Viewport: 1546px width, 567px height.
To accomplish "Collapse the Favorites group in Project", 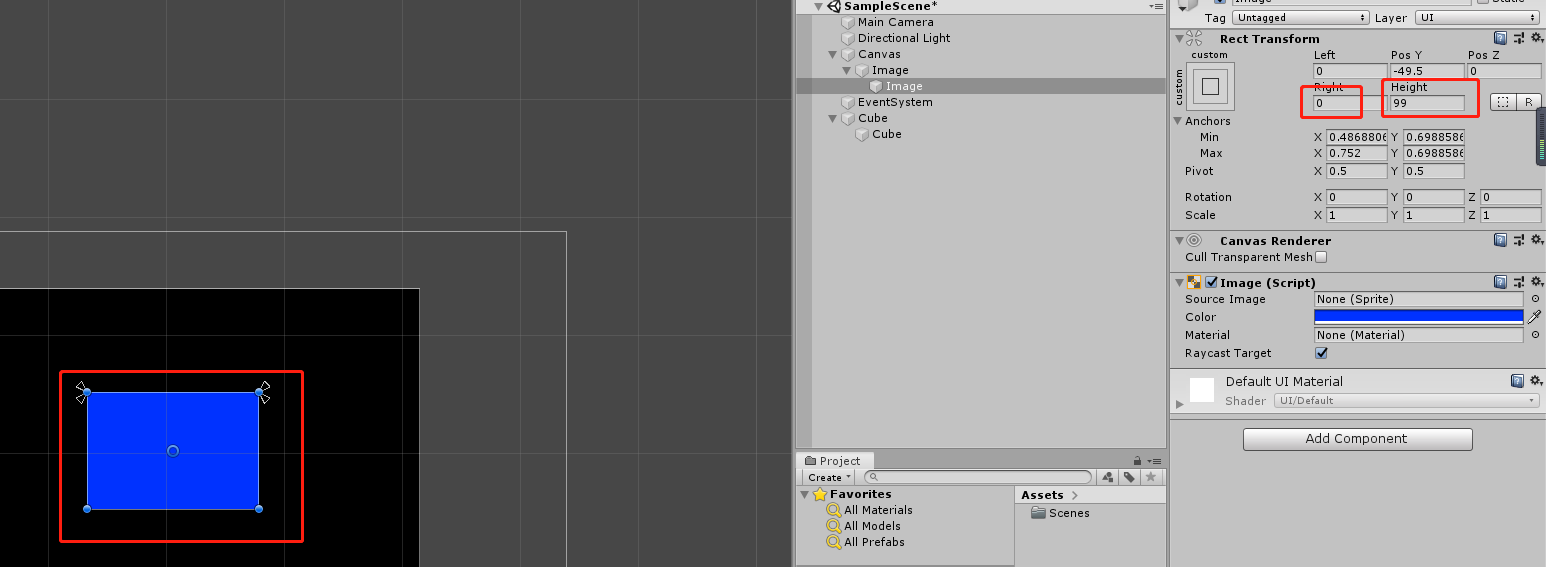I will [x=805, y=494].
